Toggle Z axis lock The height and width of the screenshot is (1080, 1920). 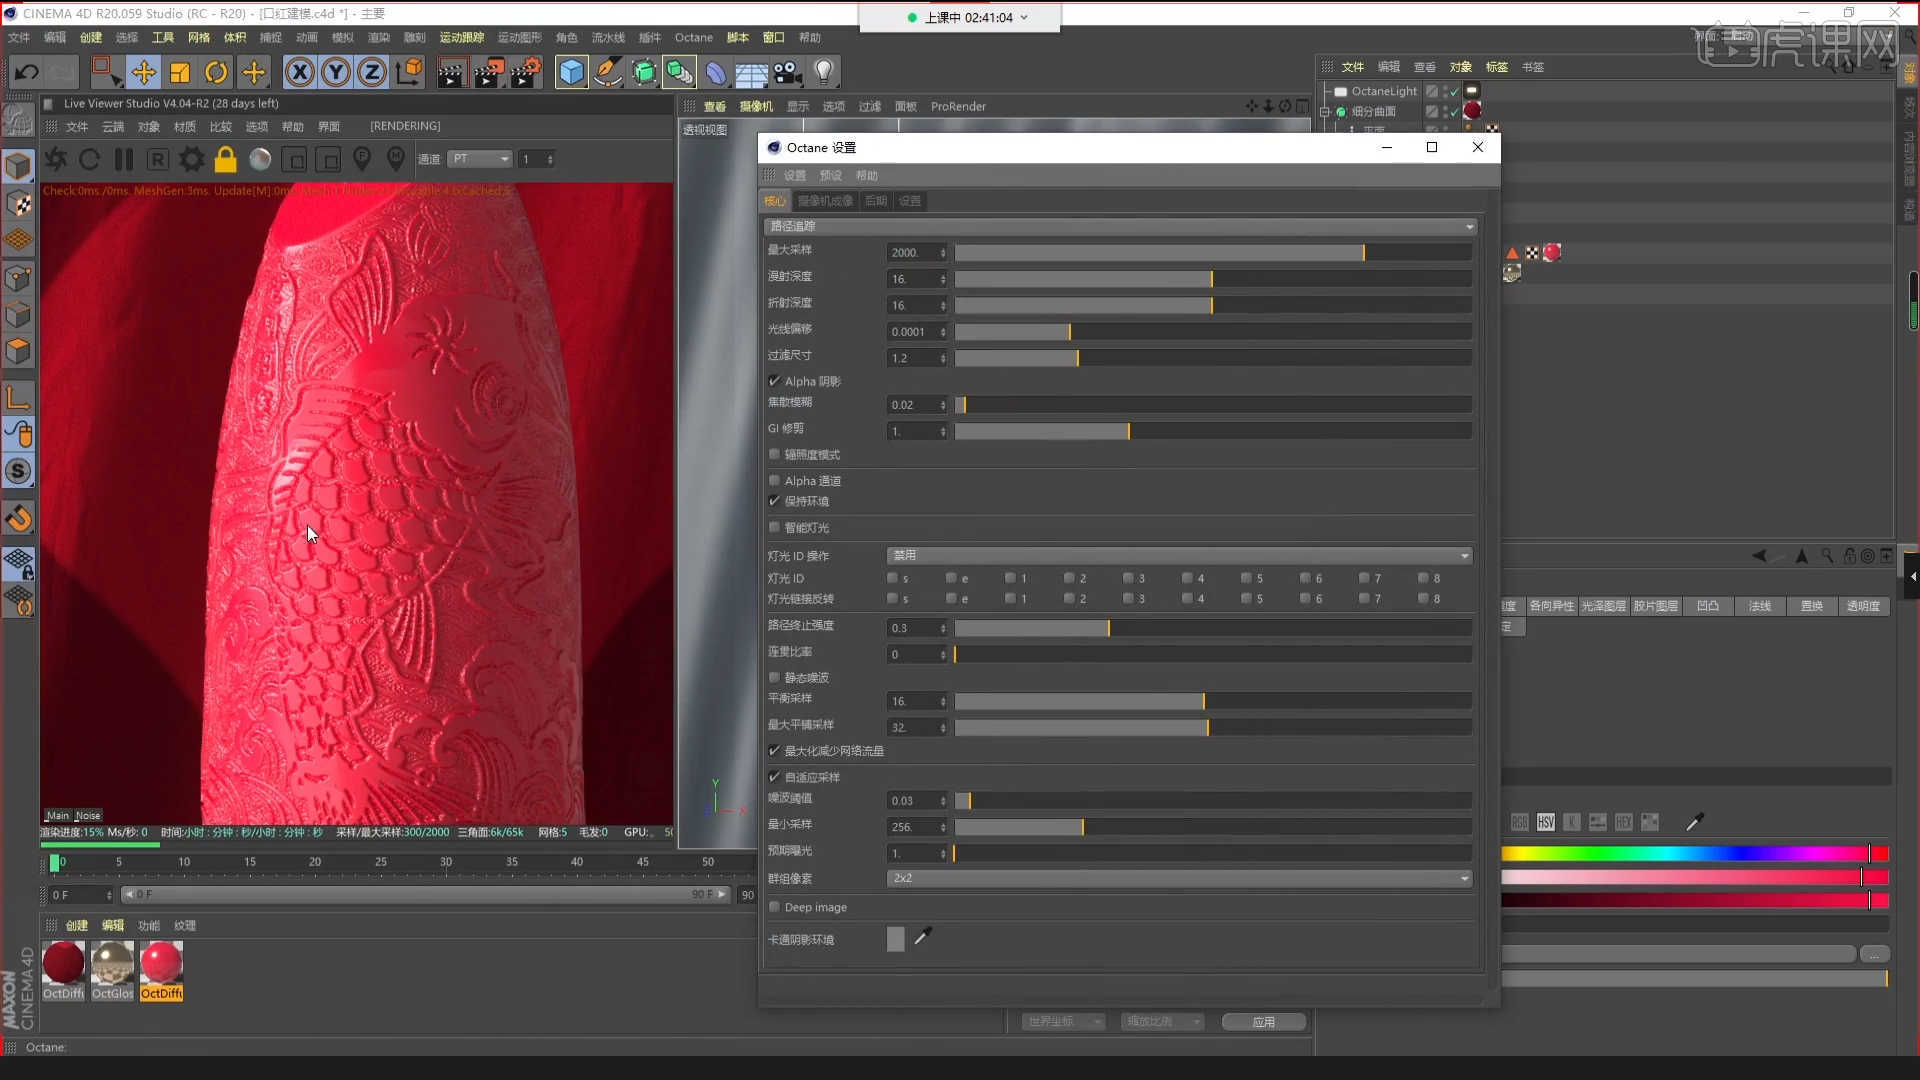click(x=372, y=72)
